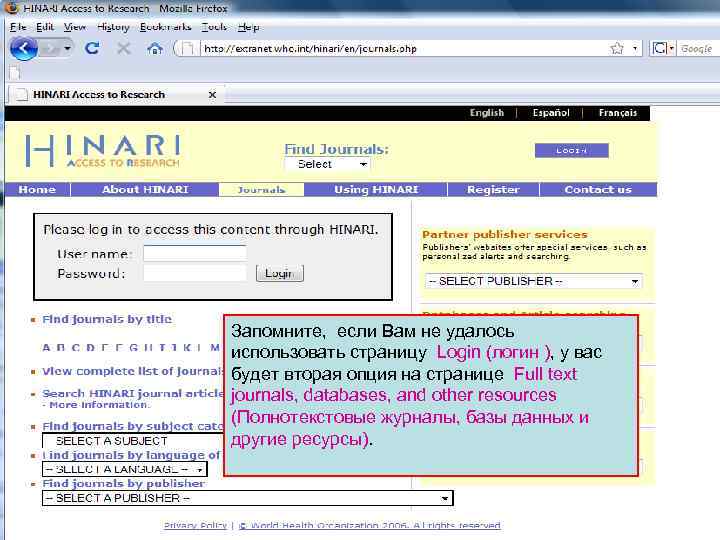The height and width of the screenshot is (540, 720).
Task: Click the blue LOGIN button in header
Action: (x=572, y=150)
